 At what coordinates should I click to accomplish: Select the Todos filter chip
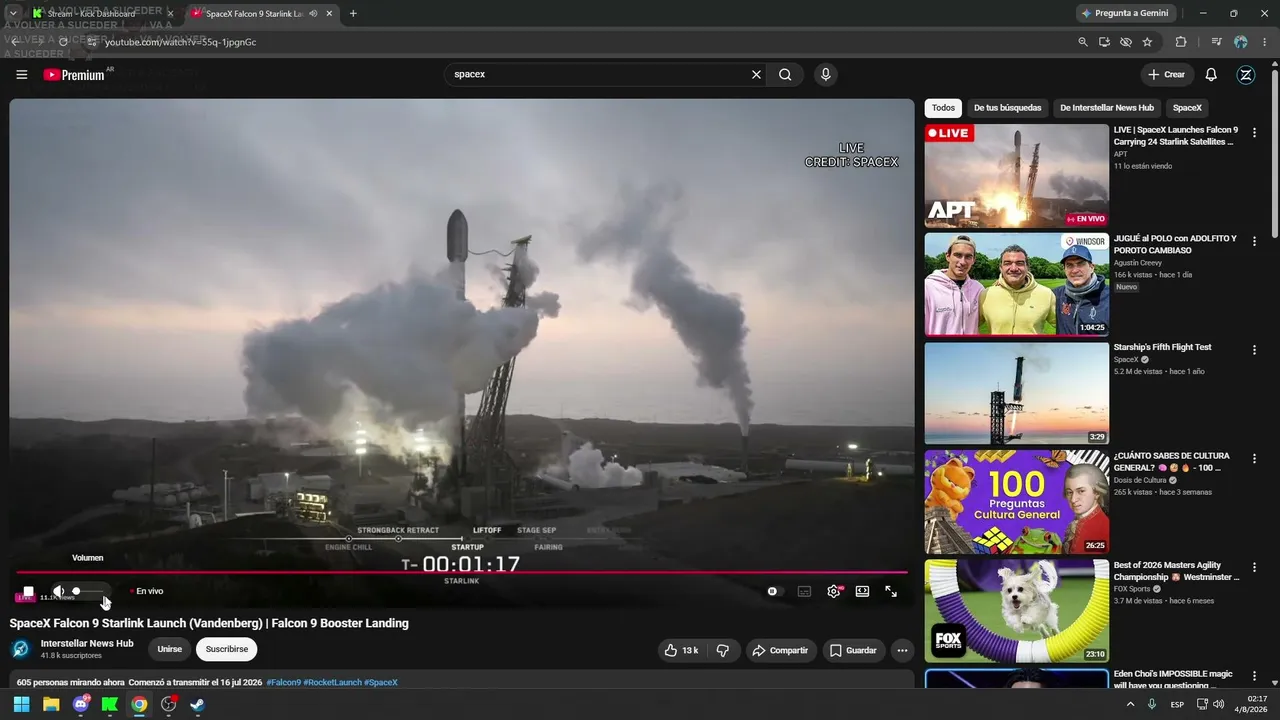pos(943,108)
